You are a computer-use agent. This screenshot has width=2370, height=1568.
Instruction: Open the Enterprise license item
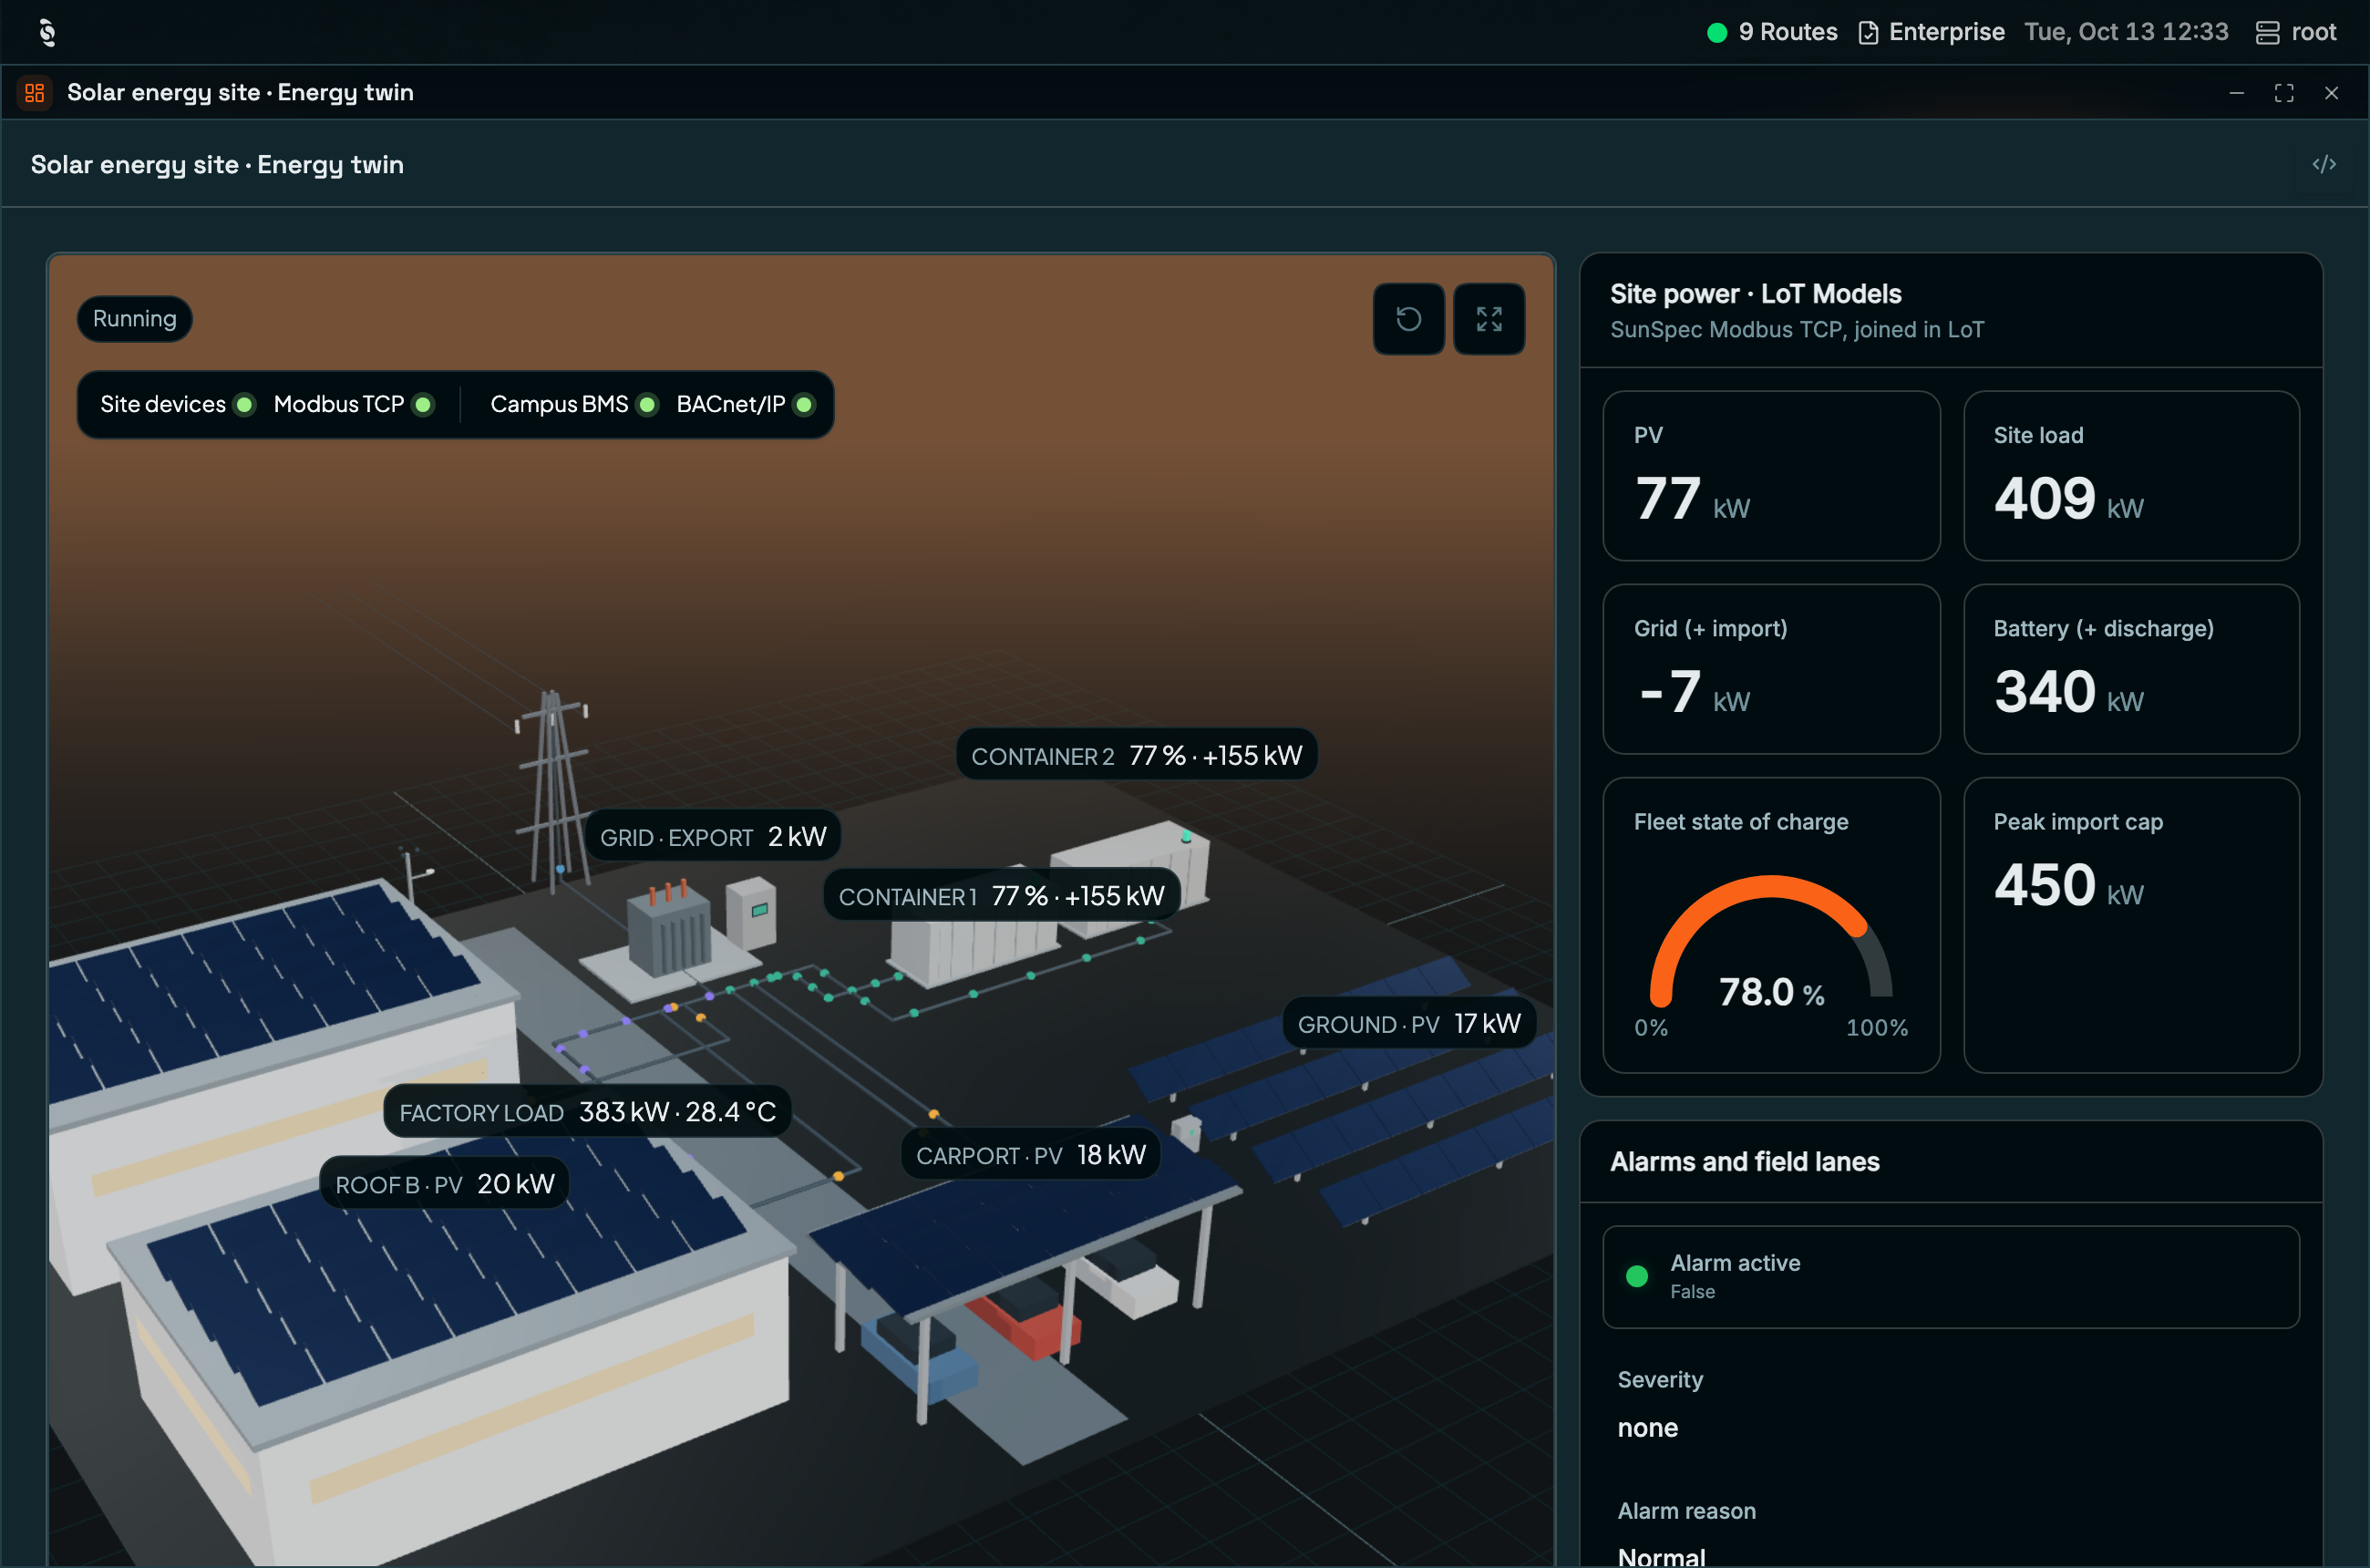tap(1931, 32)
